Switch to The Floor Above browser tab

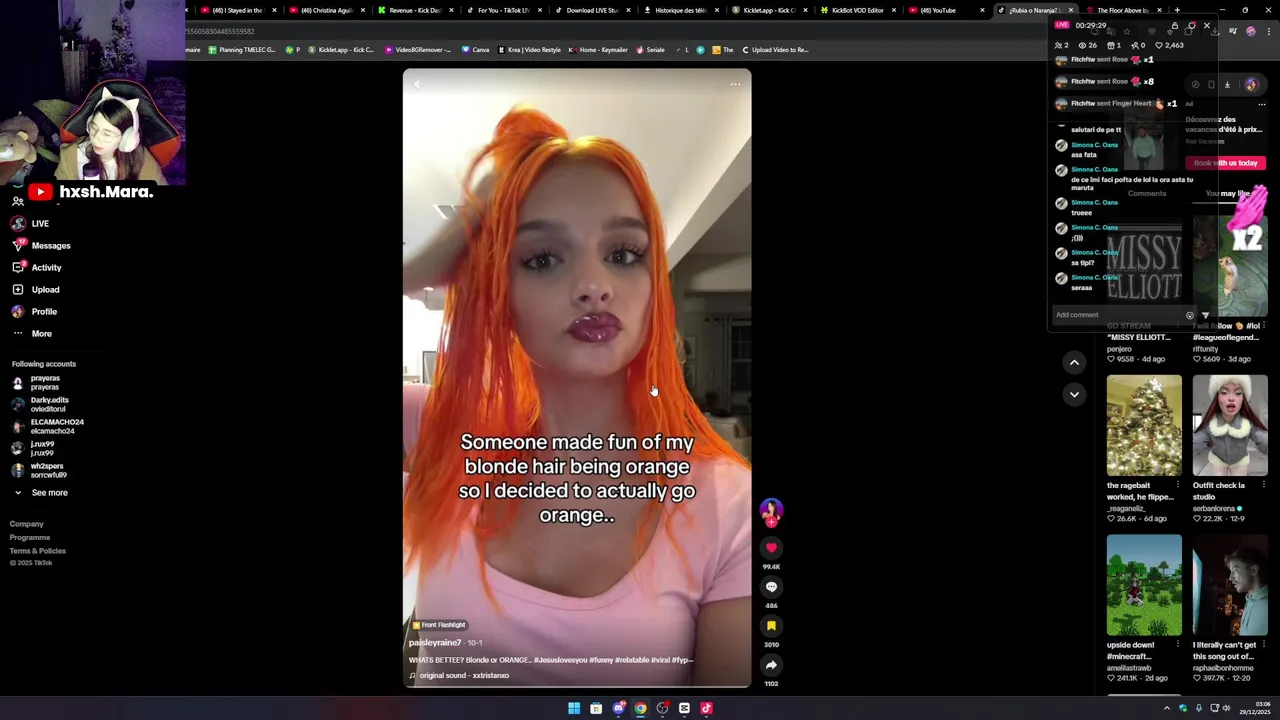pyautogui.click(x=1123, y=10)
